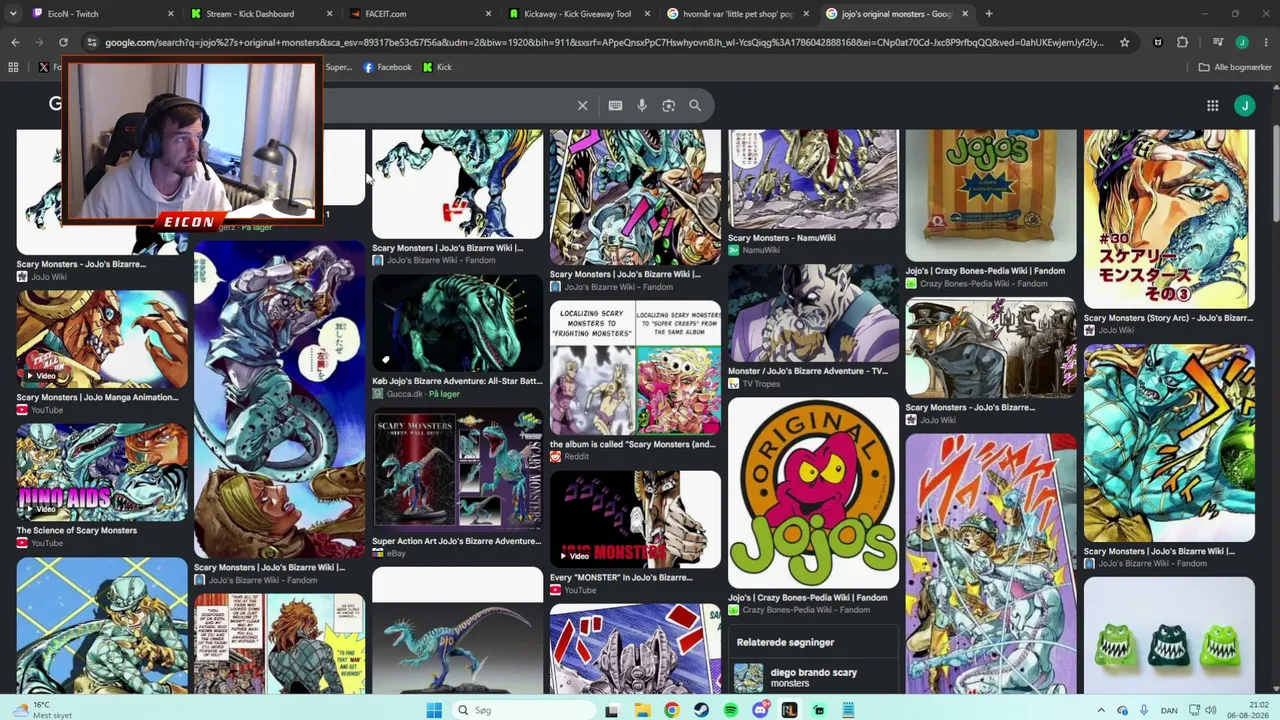Open Discord from the taskbar
The width and height of the screenshot is (1280, 720).
coord(760,710)
